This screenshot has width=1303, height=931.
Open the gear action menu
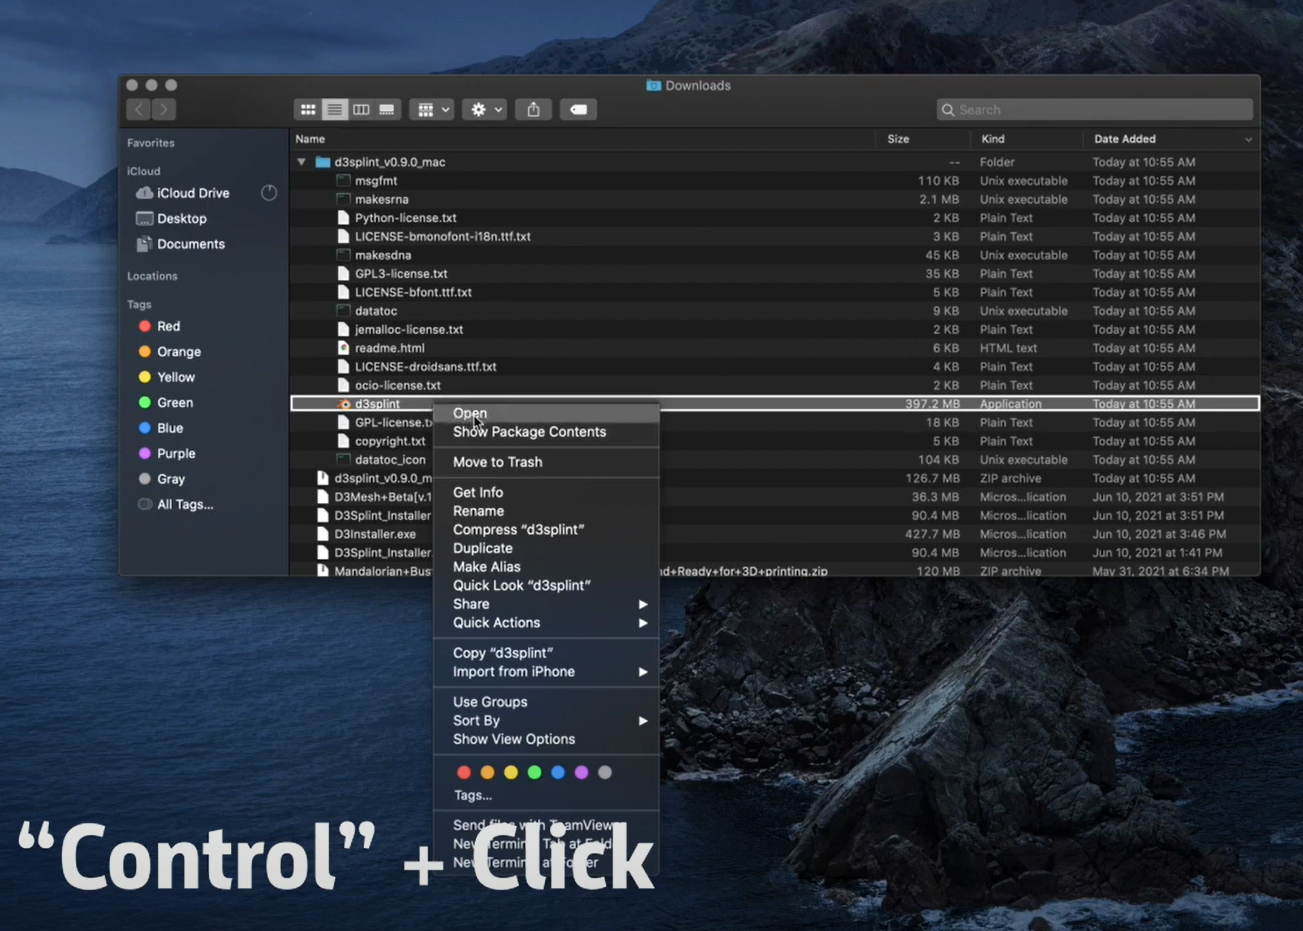click(485, 110)
